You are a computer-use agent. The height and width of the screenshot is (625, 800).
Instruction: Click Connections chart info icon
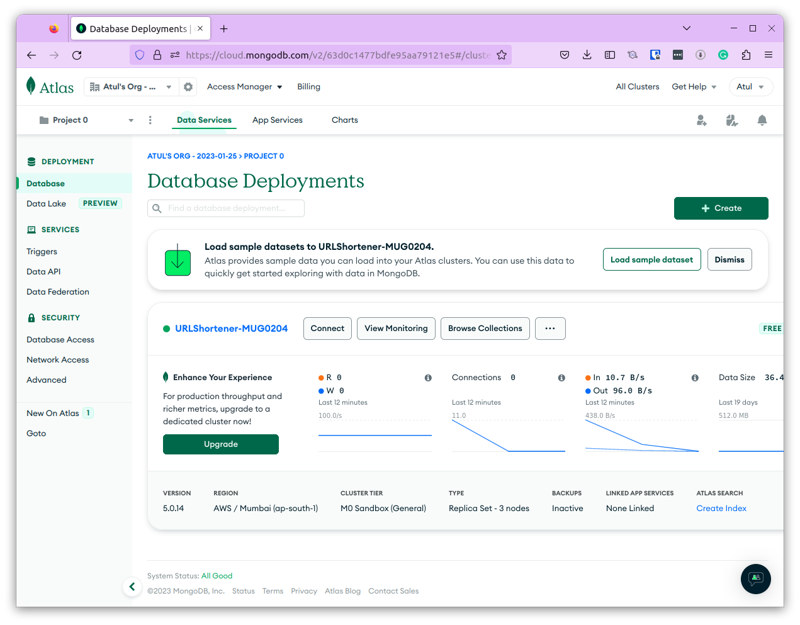[561, 378]
